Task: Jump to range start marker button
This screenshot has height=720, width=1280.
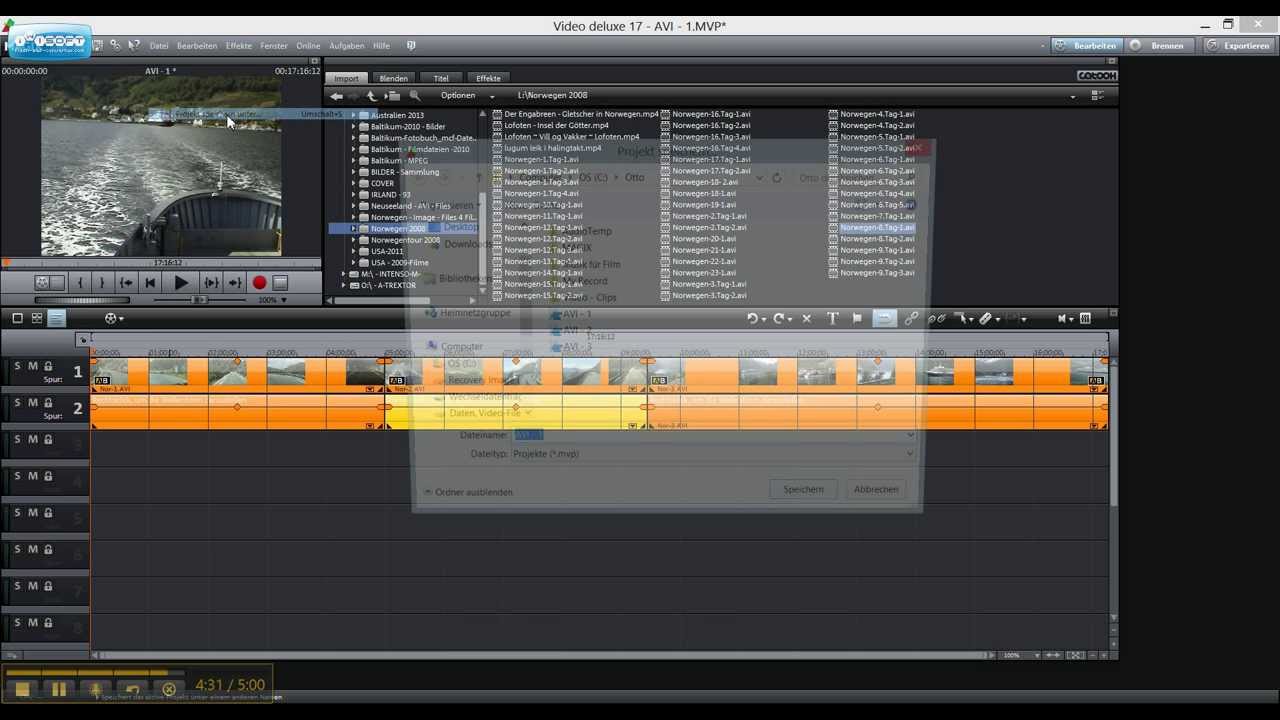Action: [126, 283]
